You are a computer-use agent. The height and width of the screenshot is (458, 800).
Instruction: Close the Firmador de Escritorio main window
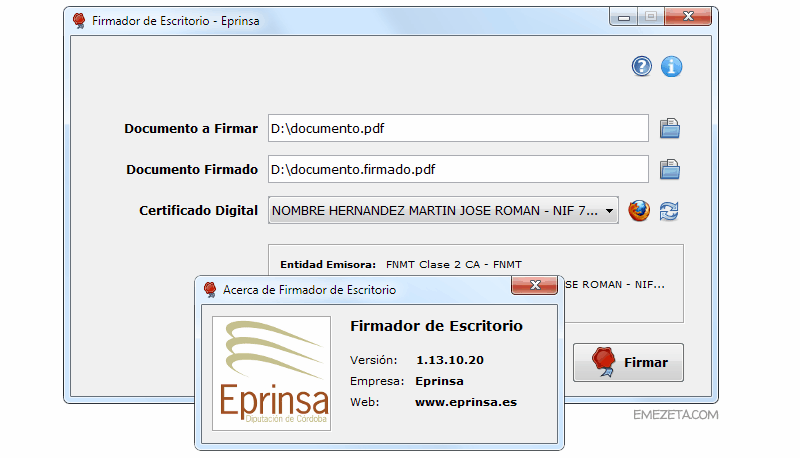(x=688, y=16)
